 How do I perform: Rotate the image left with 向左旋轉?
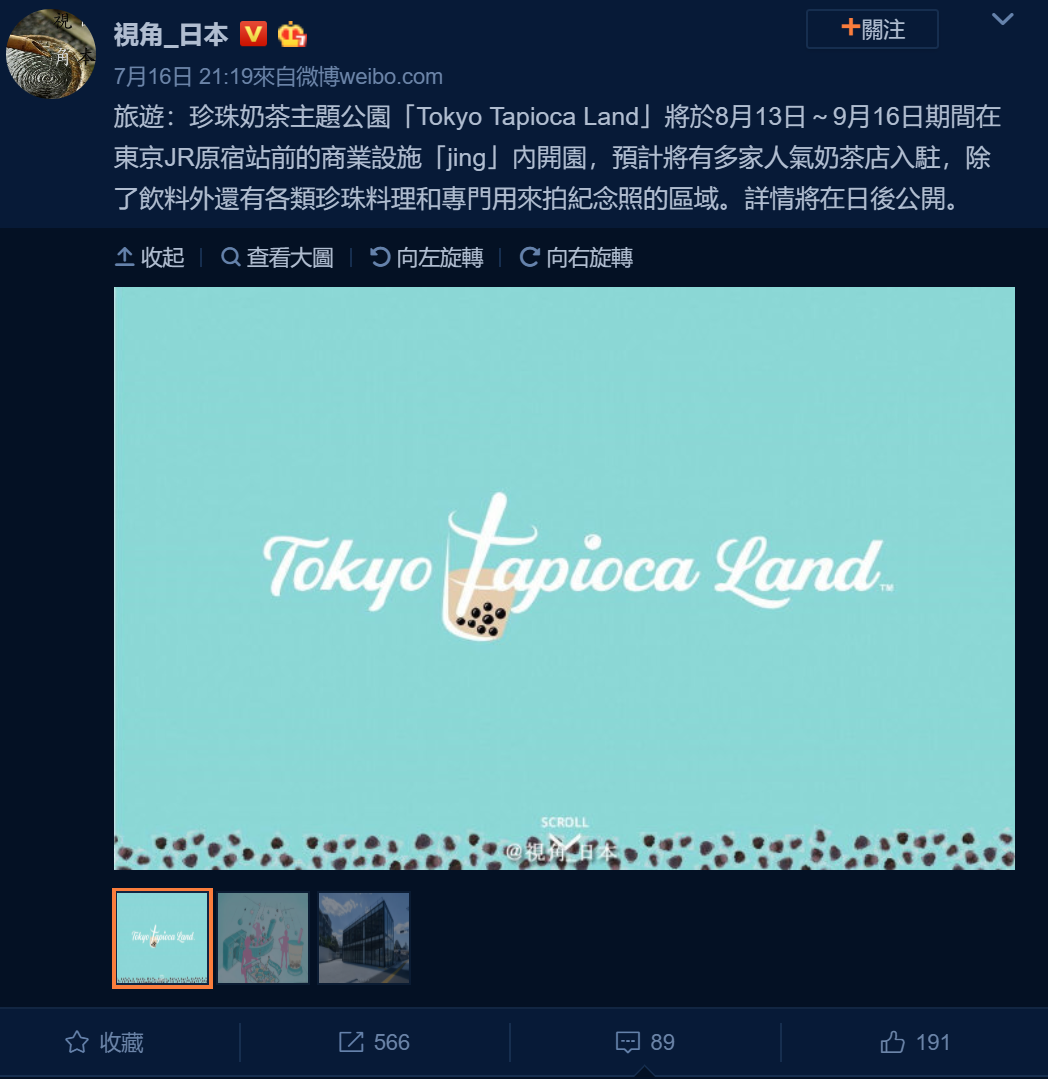[427, 257]
